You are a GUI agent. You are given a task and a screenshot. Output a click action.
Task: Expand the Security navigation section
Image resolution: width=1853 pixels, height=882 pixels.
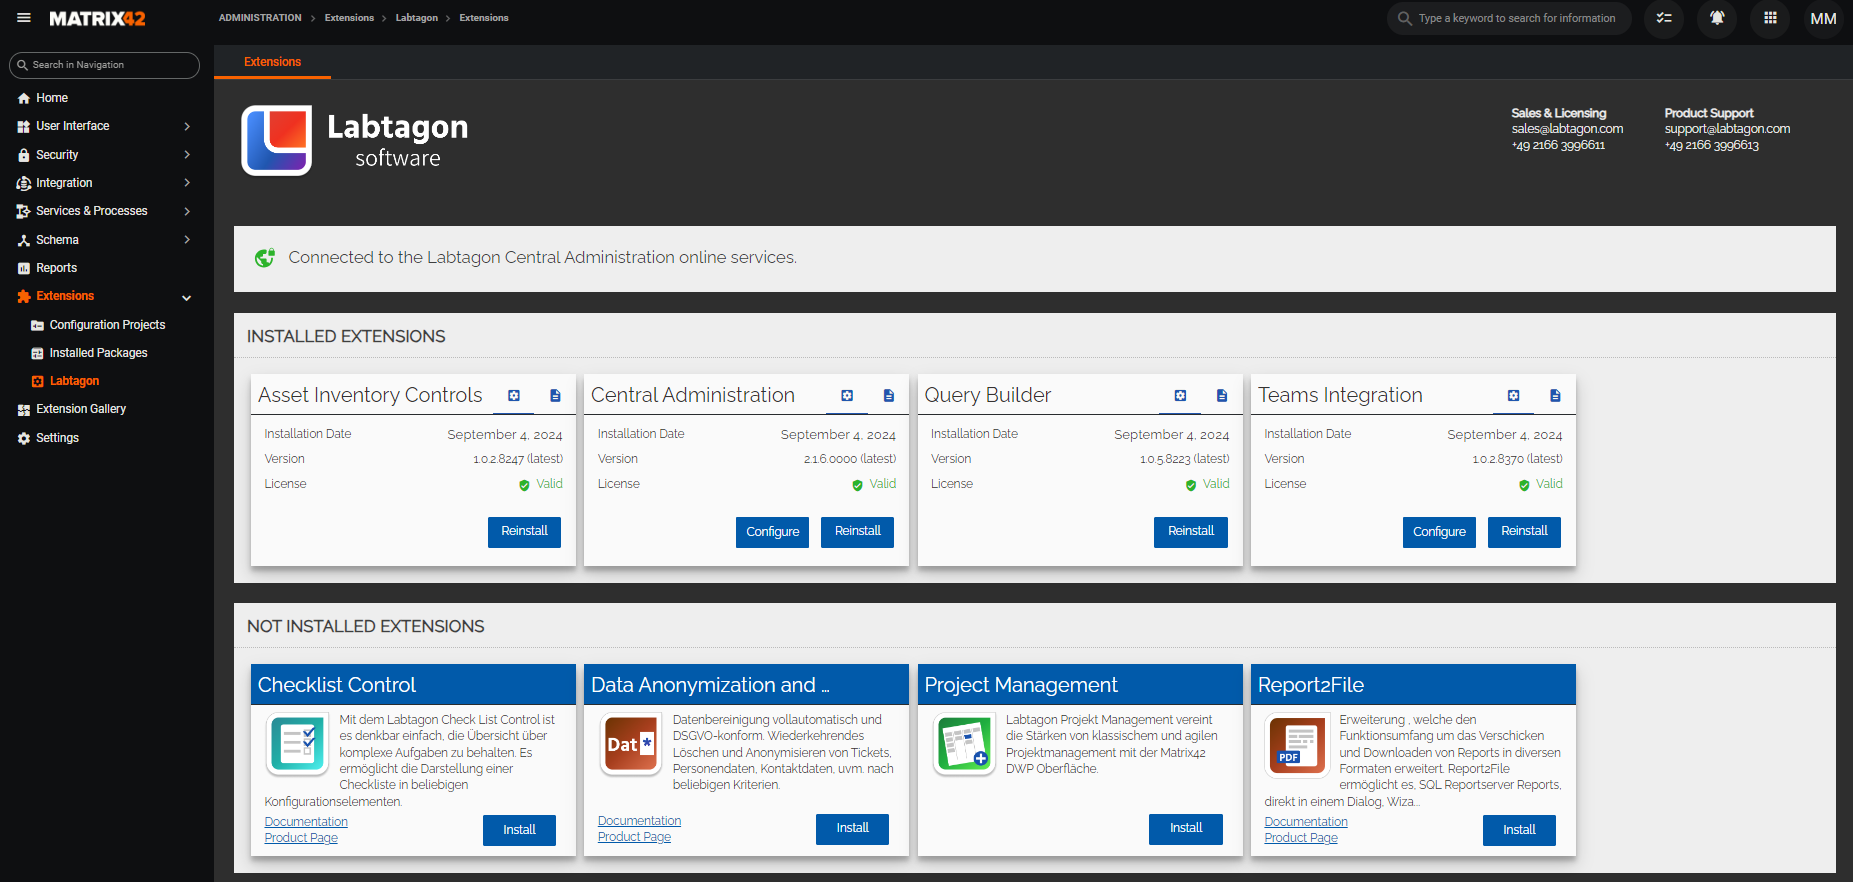(x=187, y=155)
